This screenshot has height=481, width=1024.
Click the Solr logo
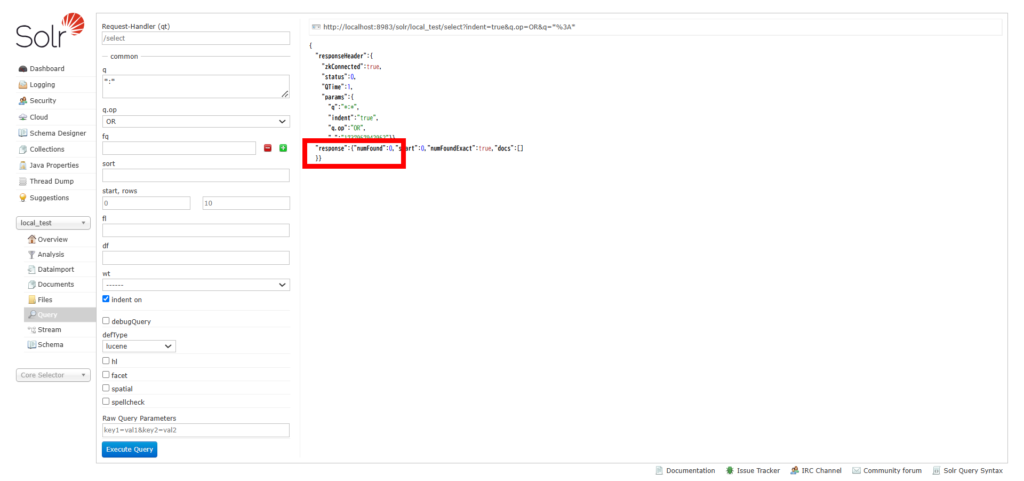tap(50, 32)
